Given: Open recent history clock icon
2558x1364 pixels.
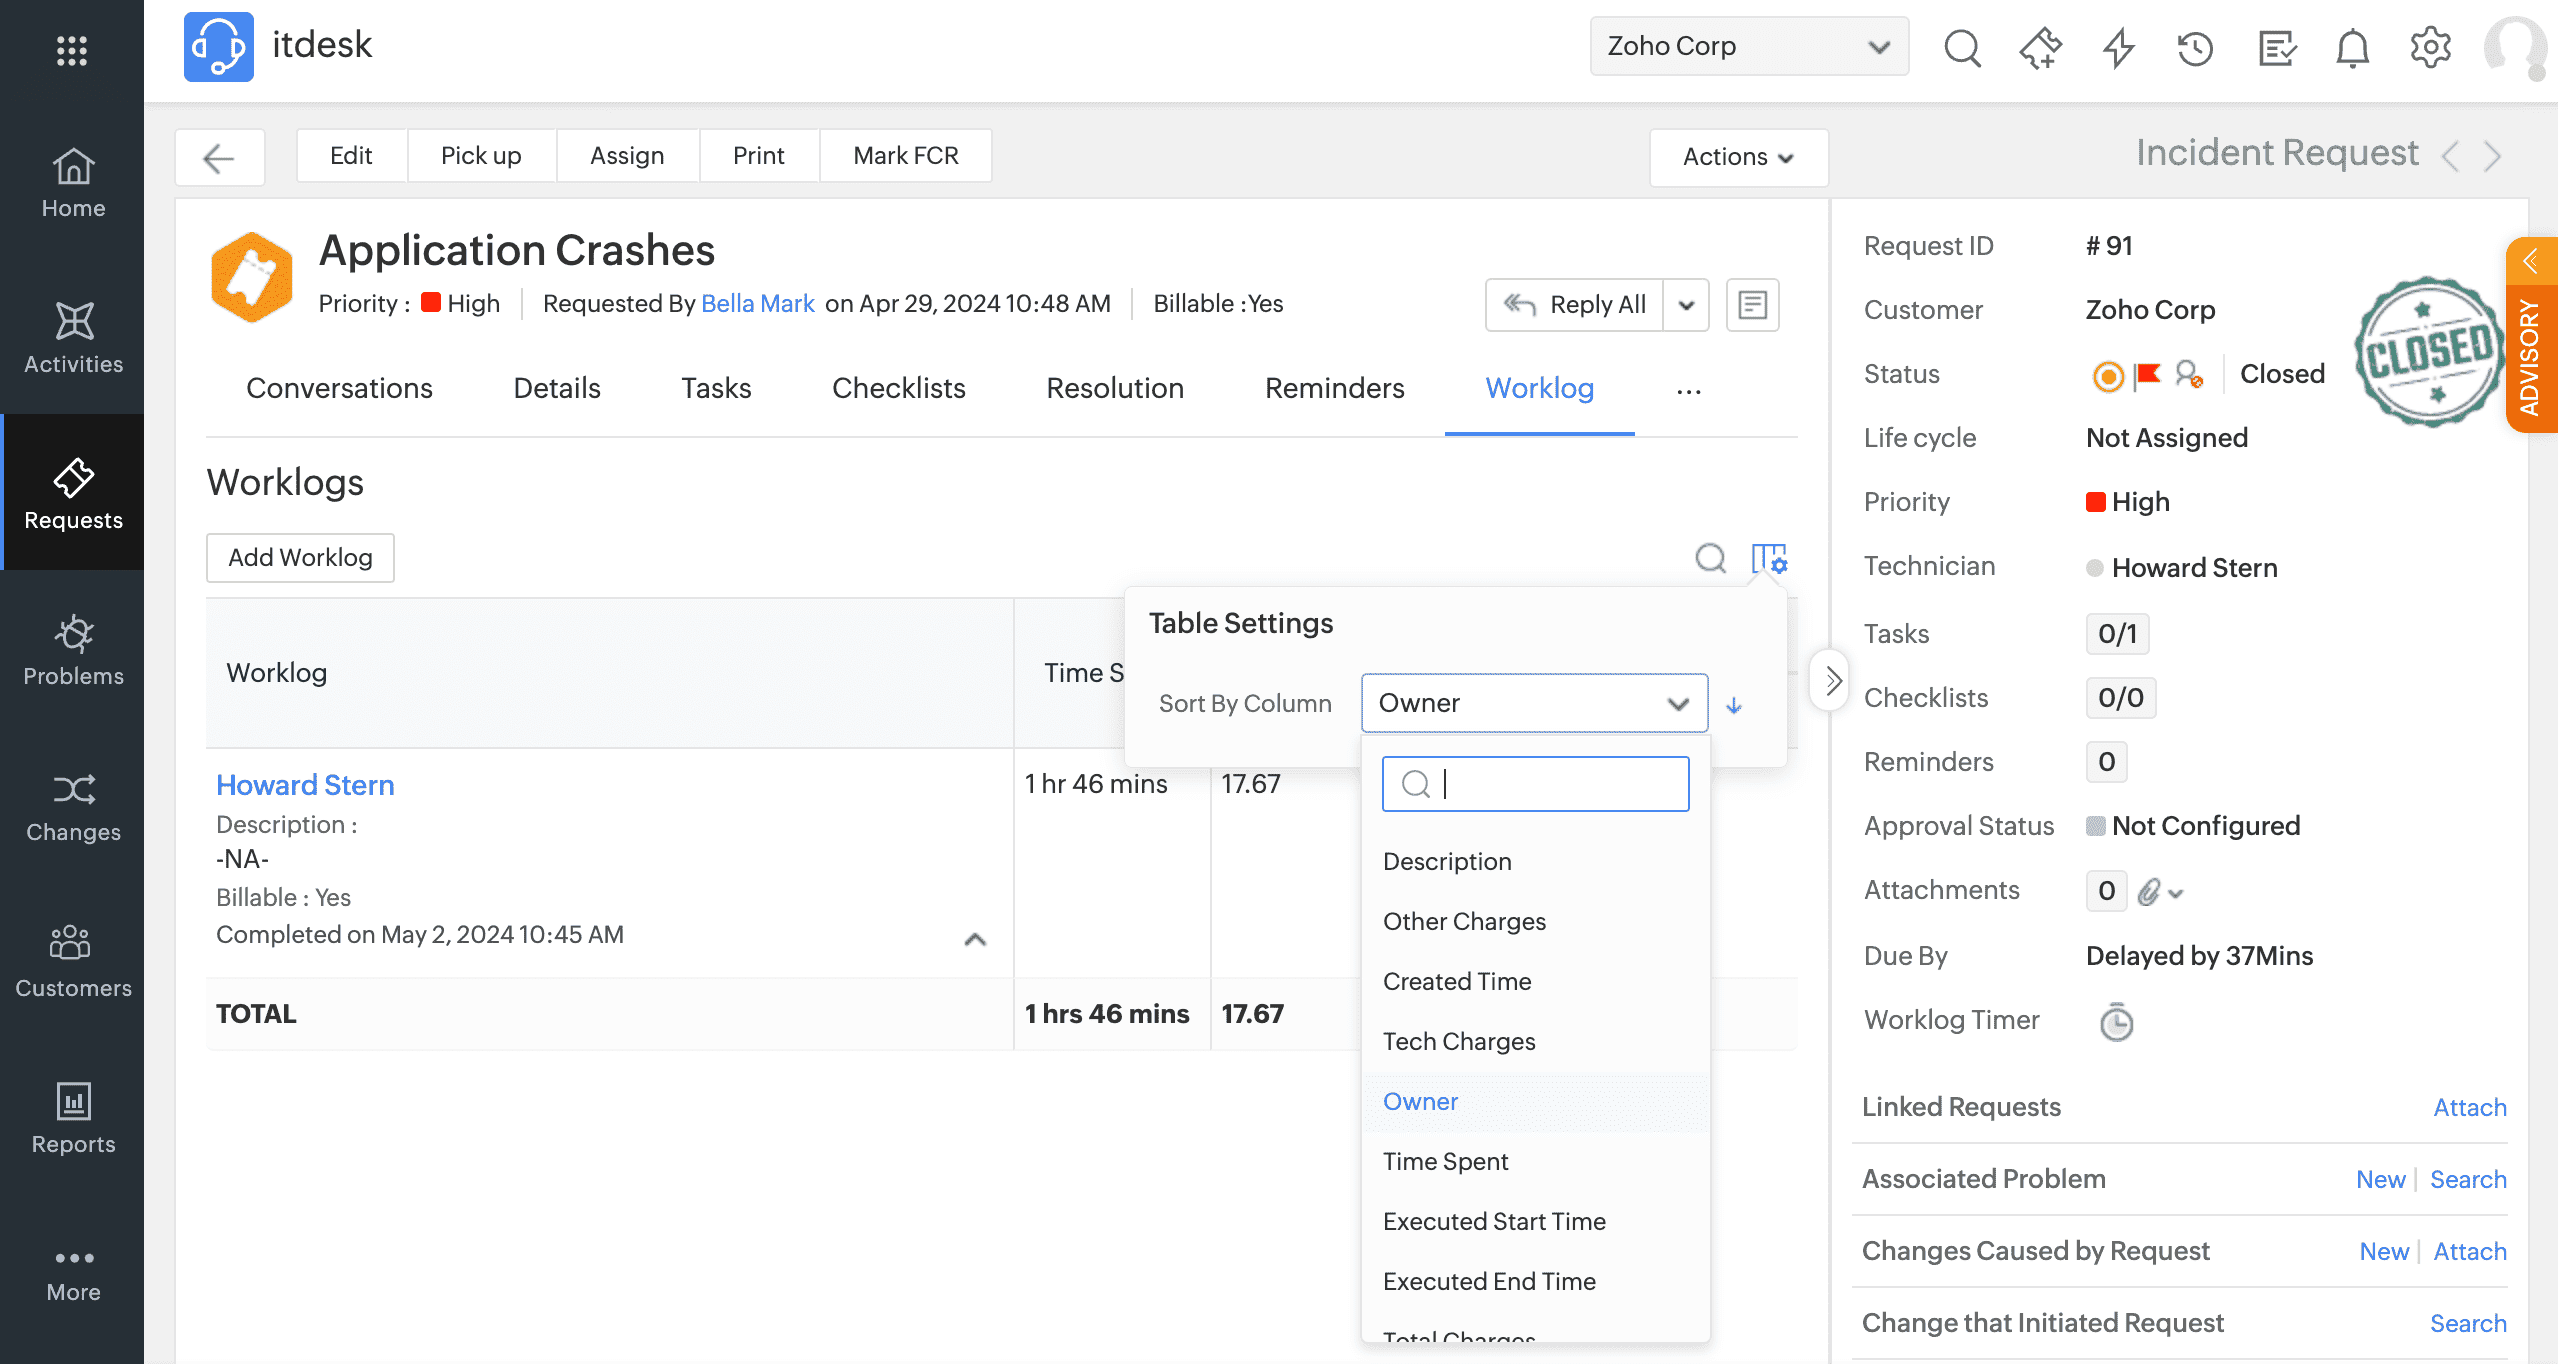Looking at the screenshot, I should 2195,47.
